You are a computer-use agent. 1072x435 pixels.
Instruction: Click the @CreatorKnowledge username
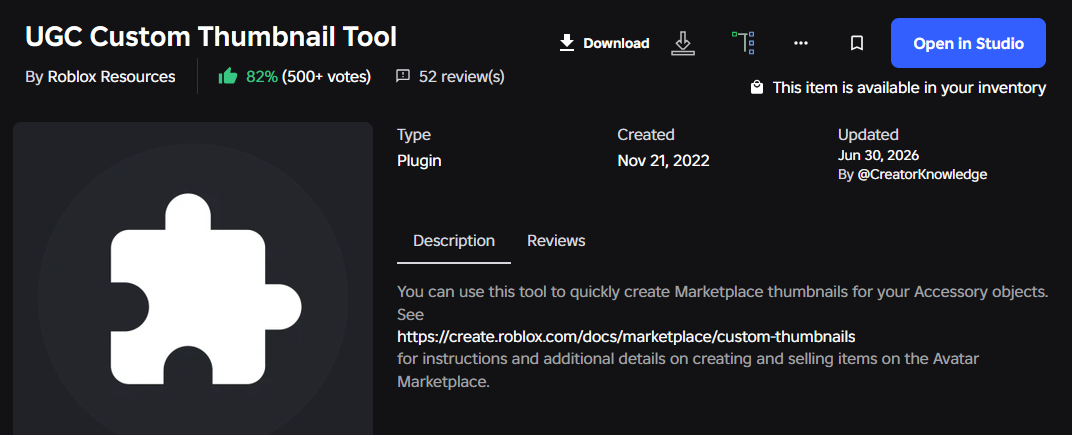922,174
